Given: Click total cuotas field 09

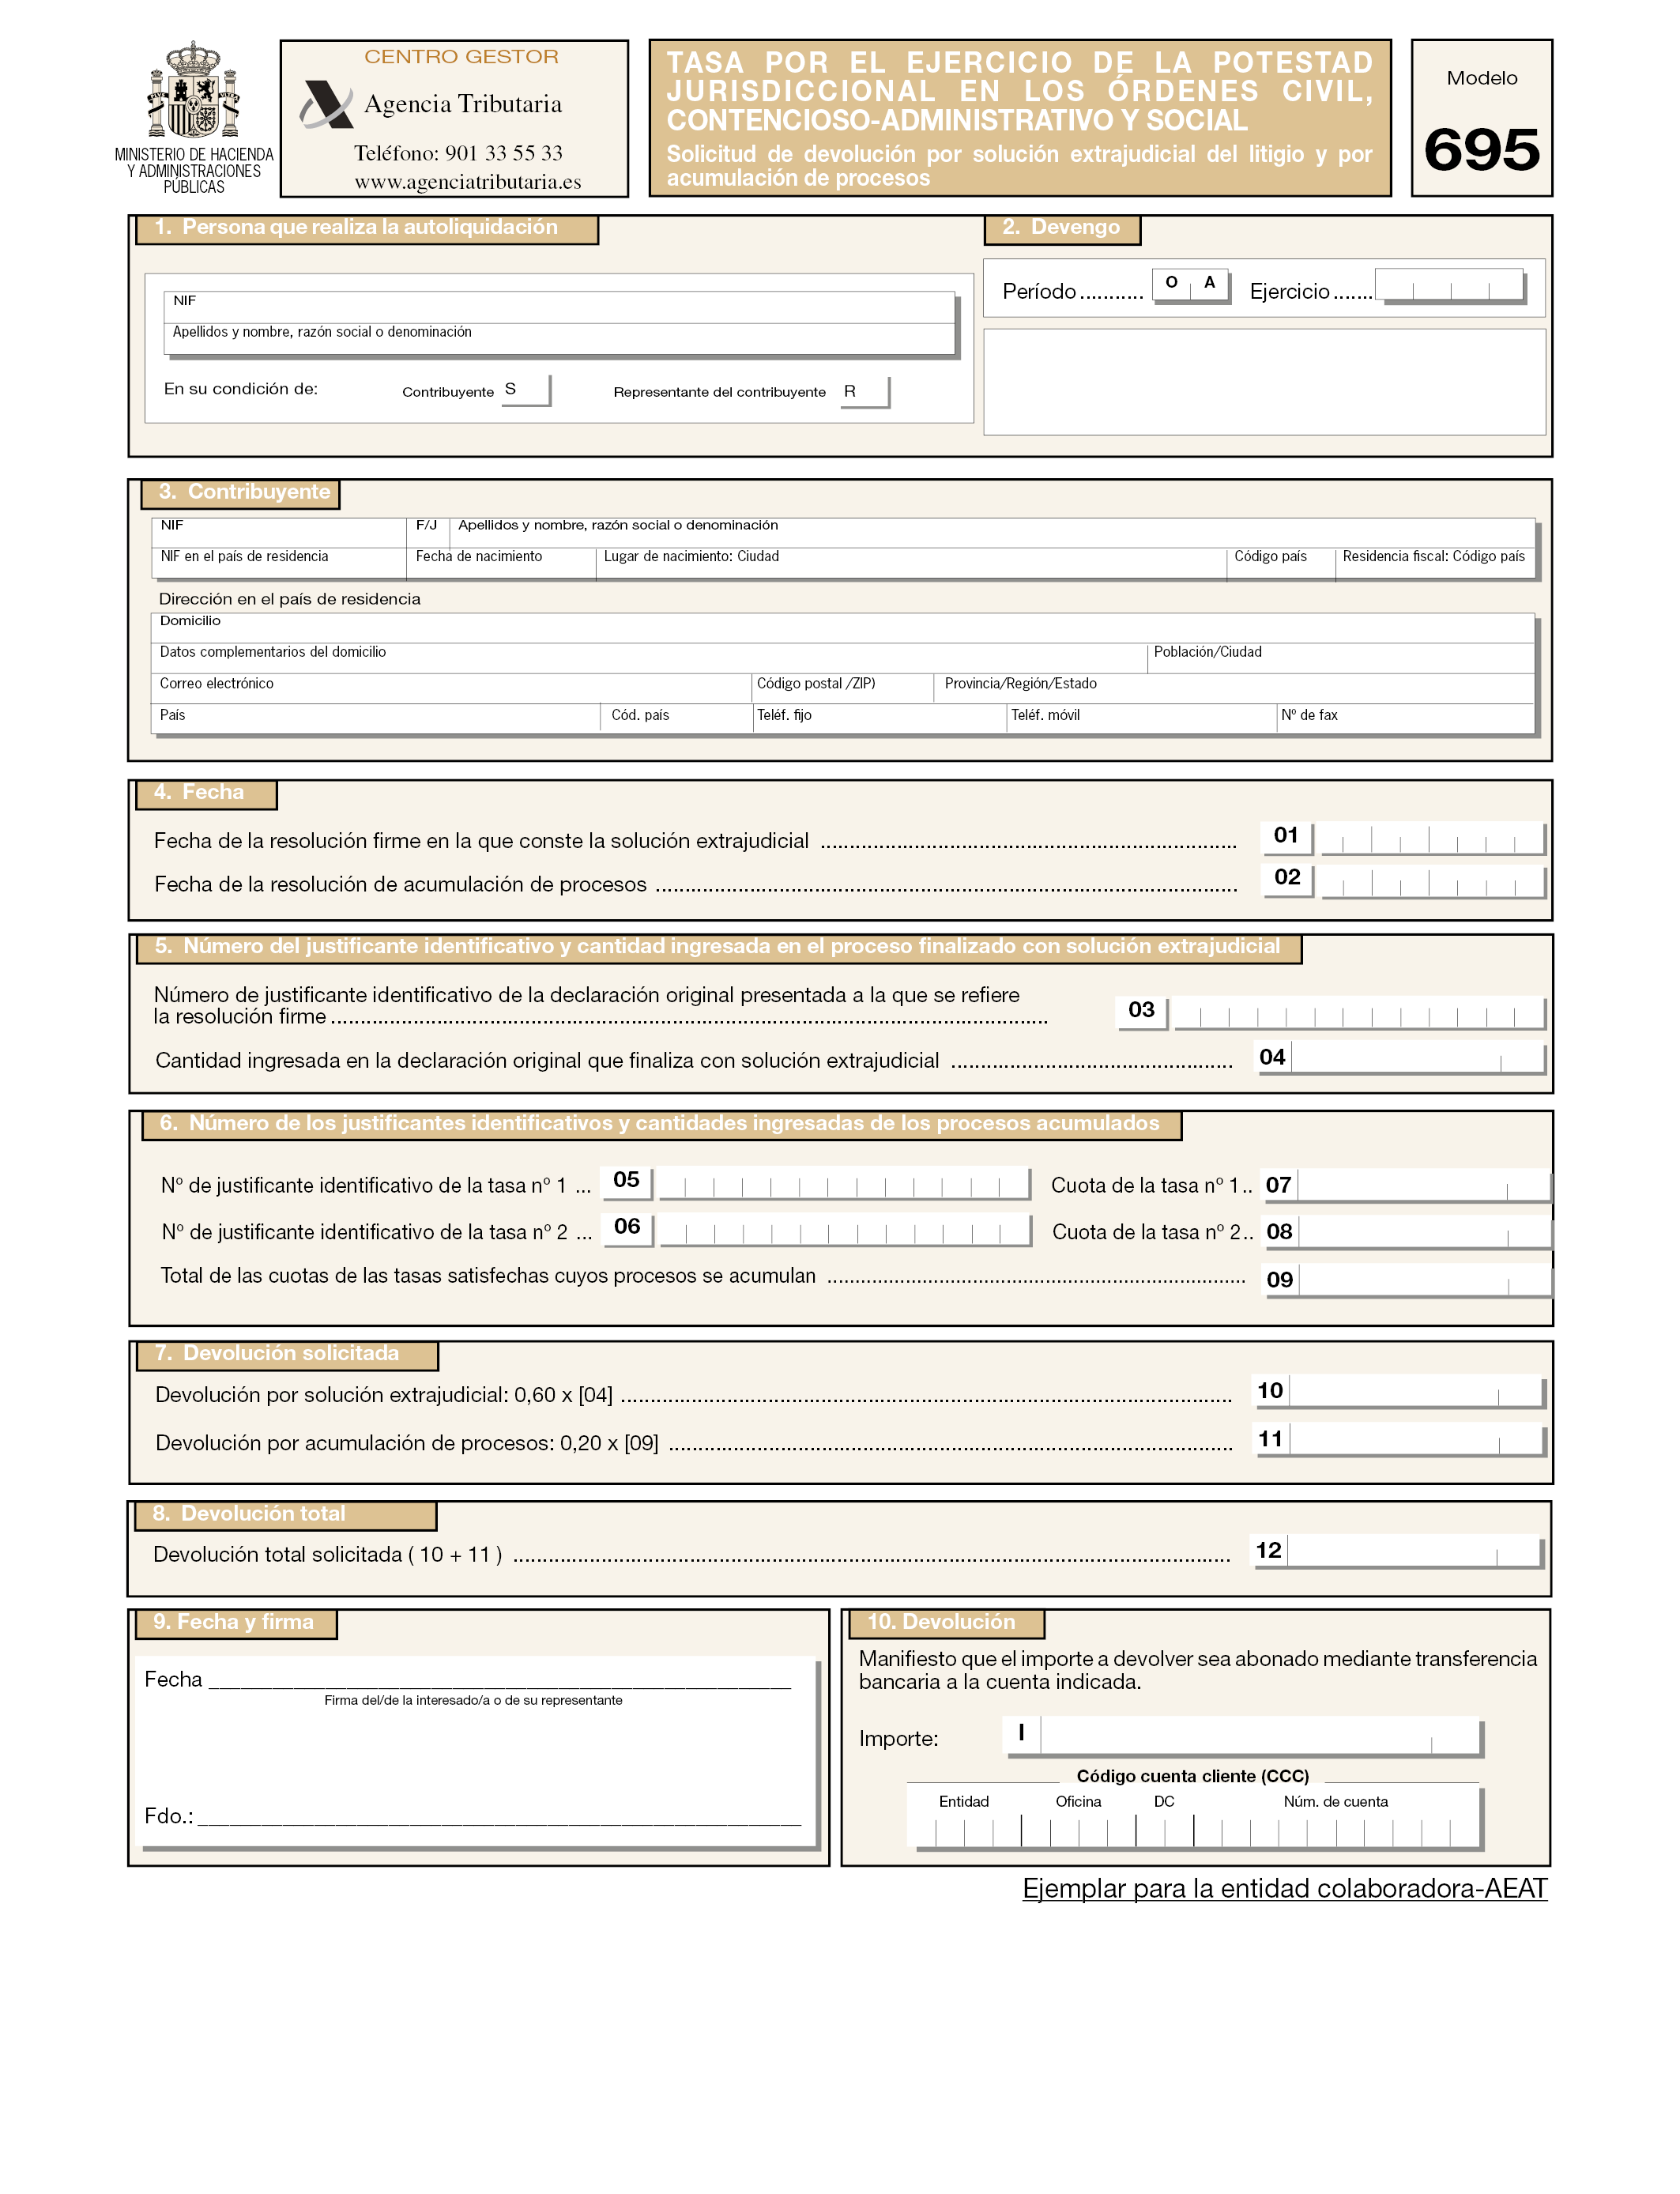Looking at the screenshot, I should click(1425, 1280).
